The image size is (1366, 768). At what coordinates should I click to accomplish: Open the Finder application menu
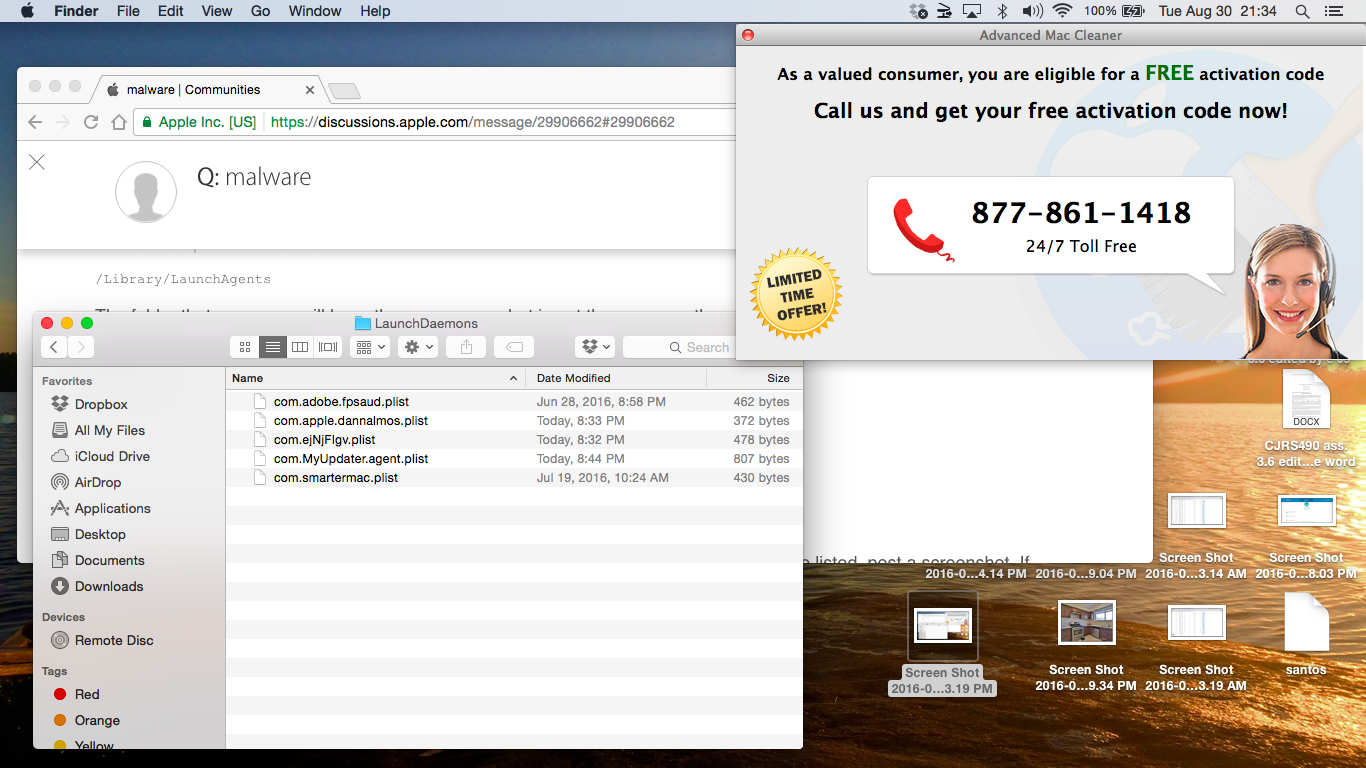tap(75, 11)
